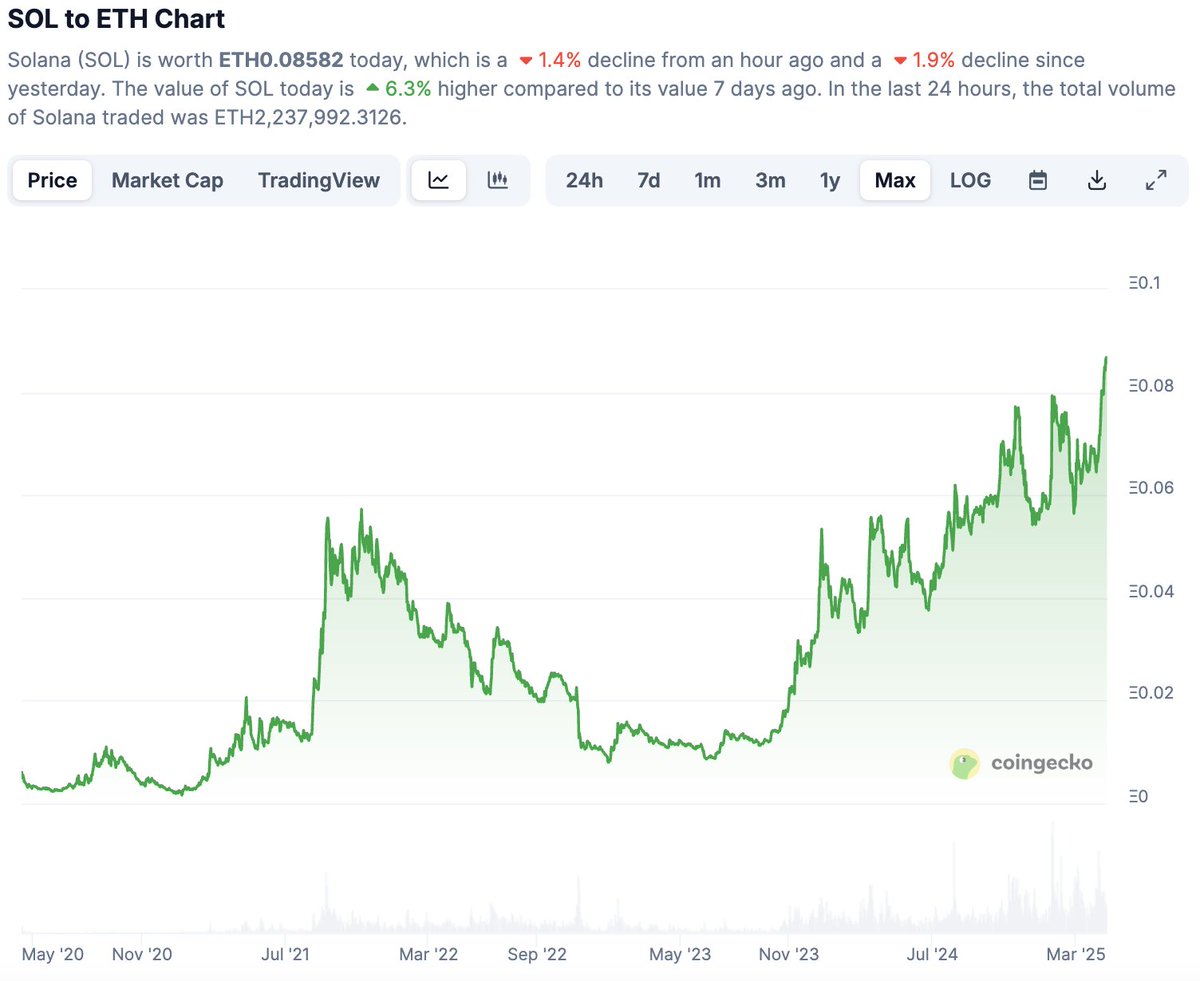Select the 3m time range

coord(770,180)
